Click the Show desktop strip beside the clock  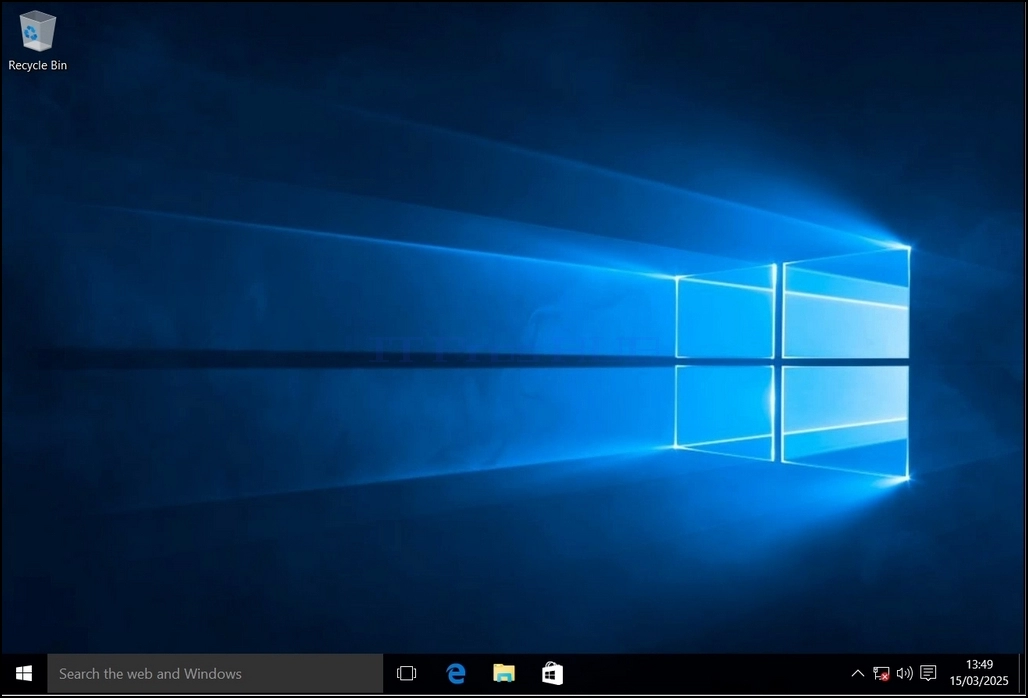point(1023,673)
